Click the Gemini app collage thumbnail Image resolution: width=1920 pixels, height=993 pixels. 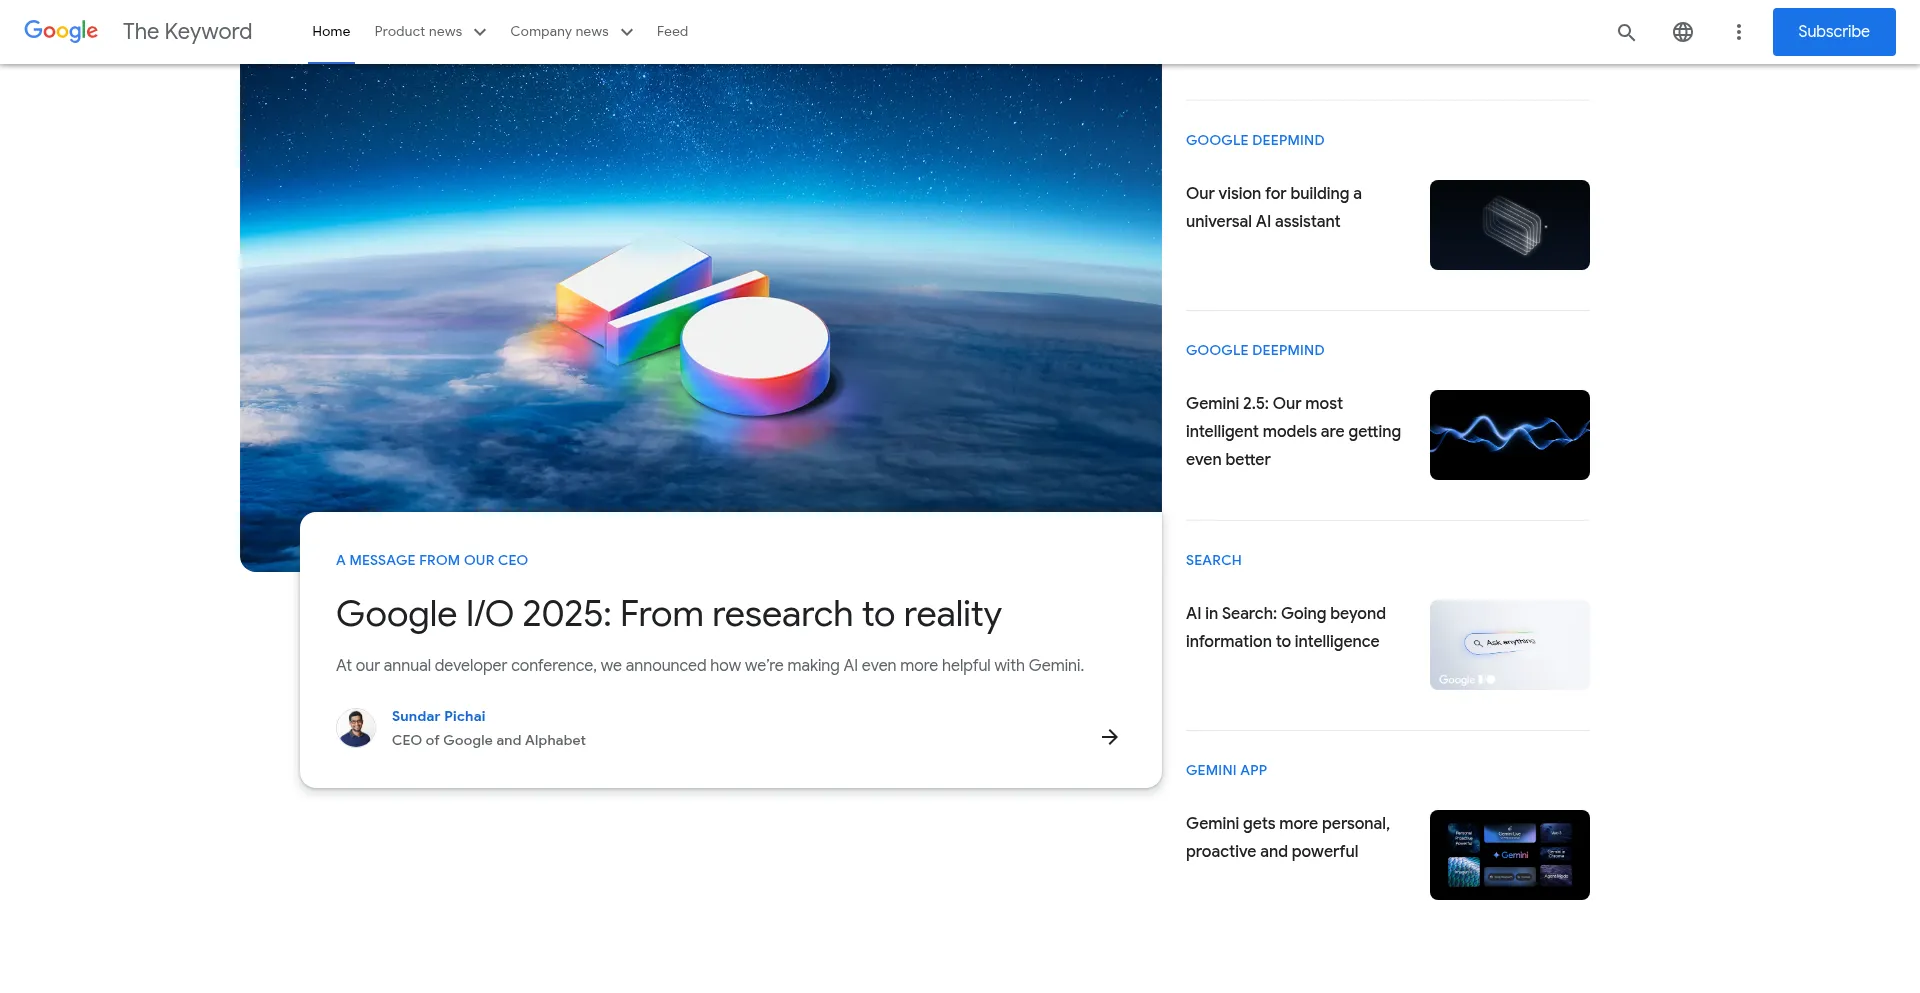coord(1510,855)
